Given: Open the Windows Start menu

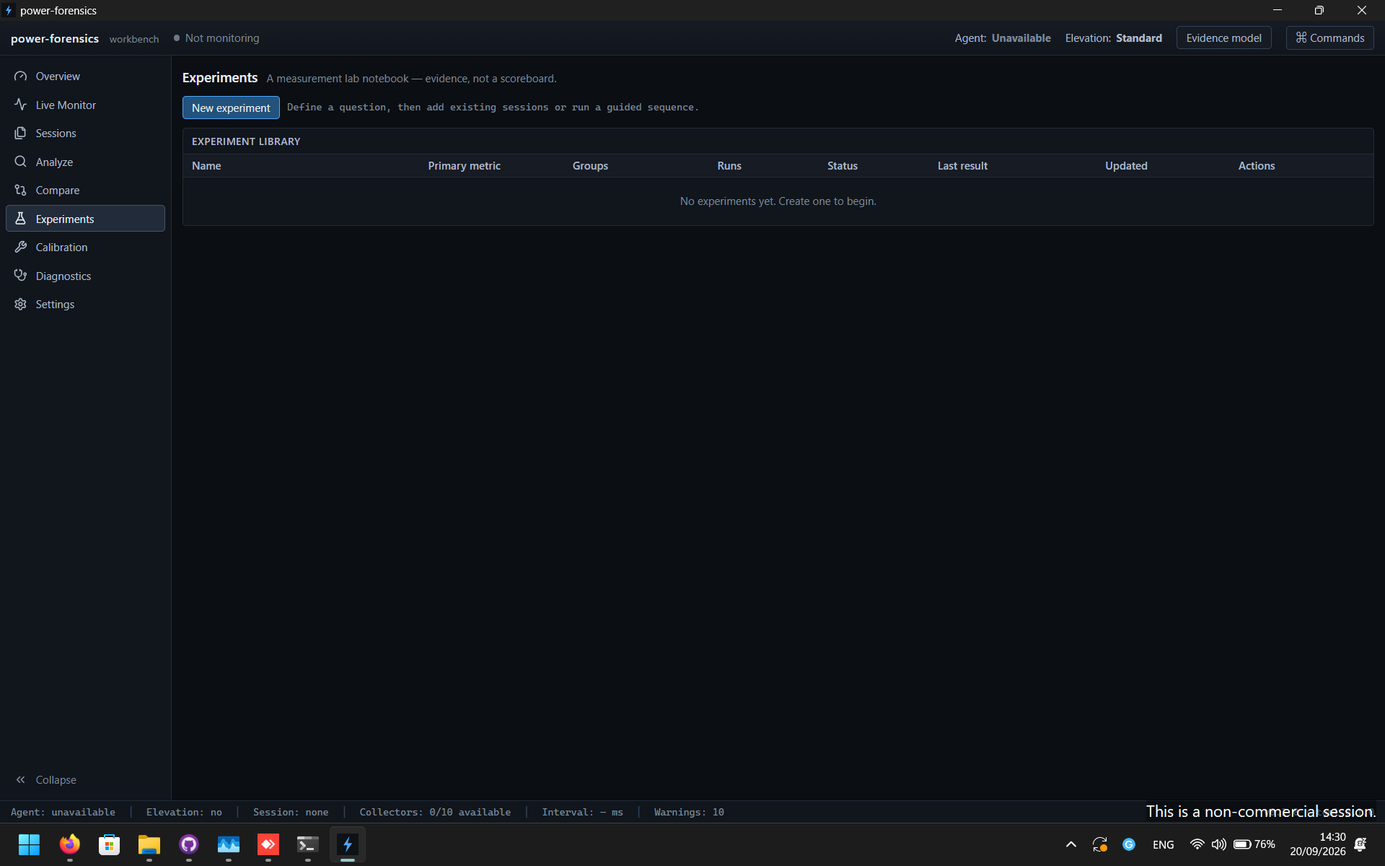Looking at the screenshot, I should click(x=29, y=845).
